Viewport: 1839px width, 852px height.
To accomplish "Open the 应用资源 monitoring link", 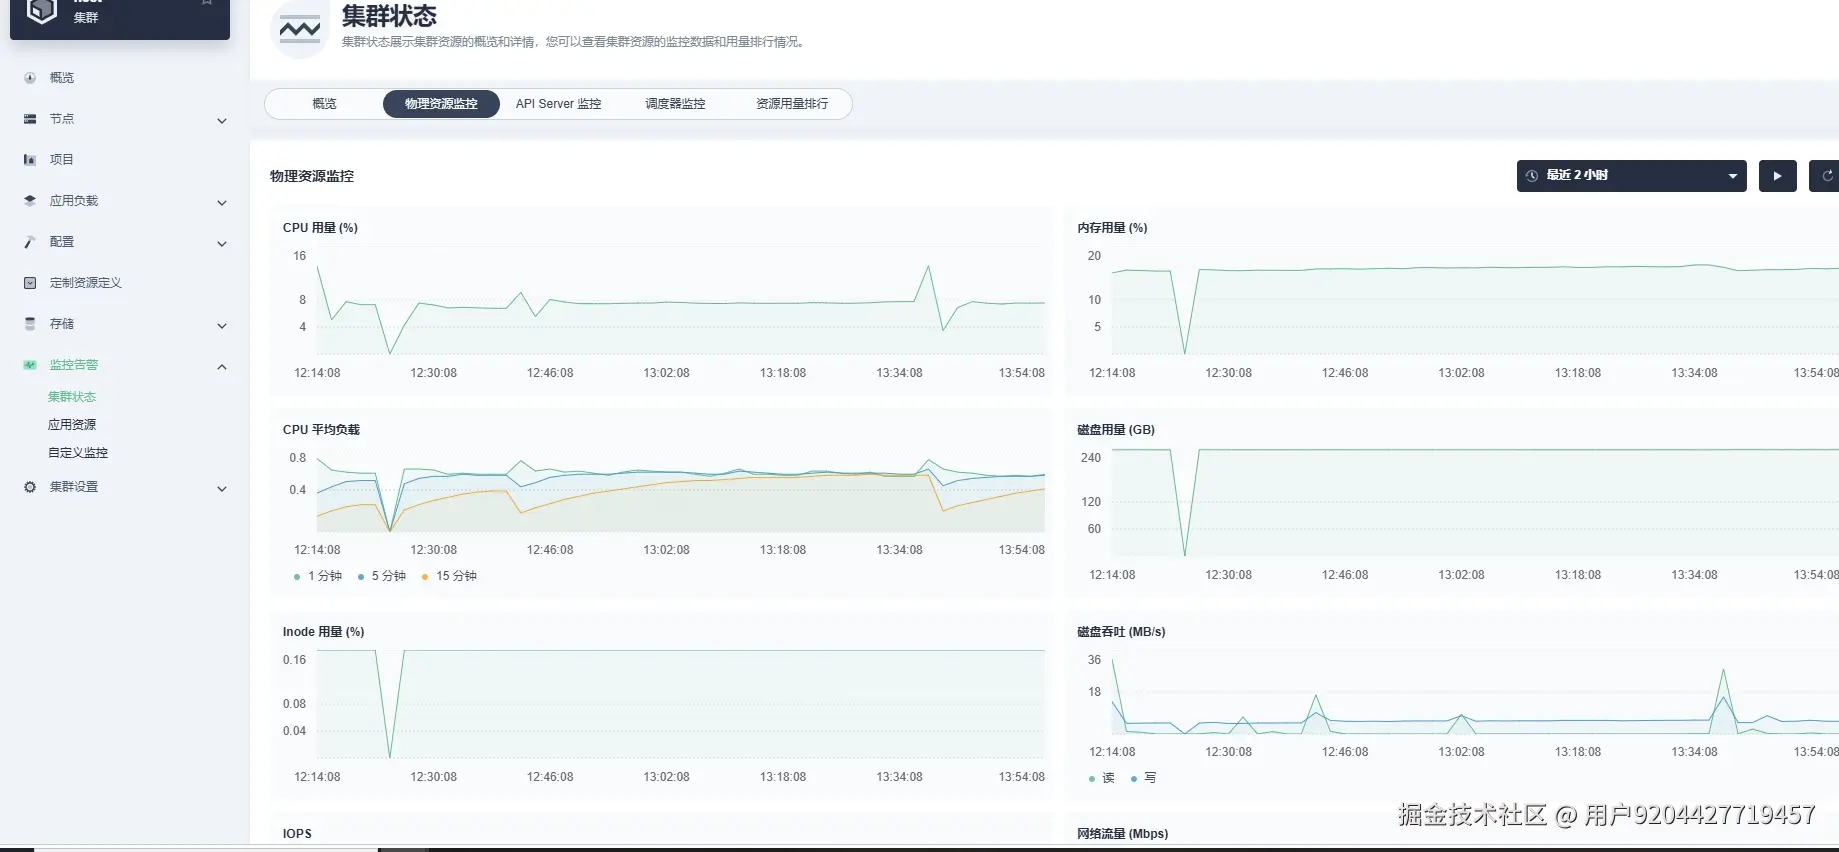I will point(72,425).
